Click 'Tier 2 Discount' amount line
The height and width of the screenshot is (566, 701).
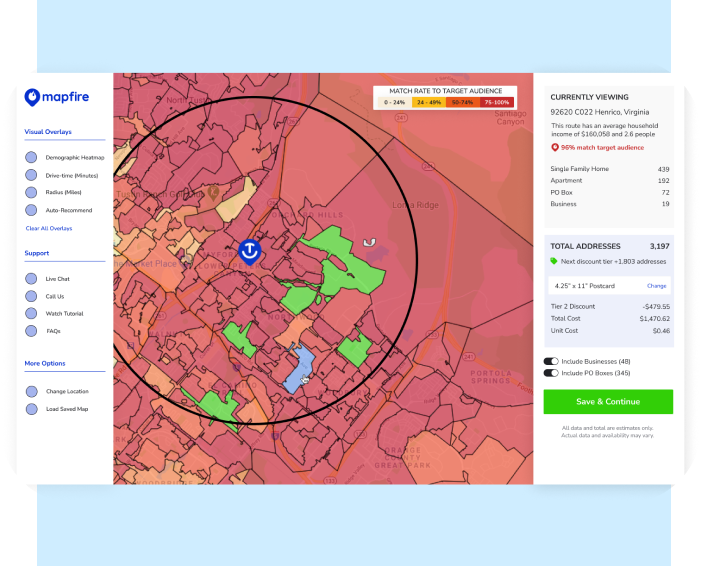[610, 307]
